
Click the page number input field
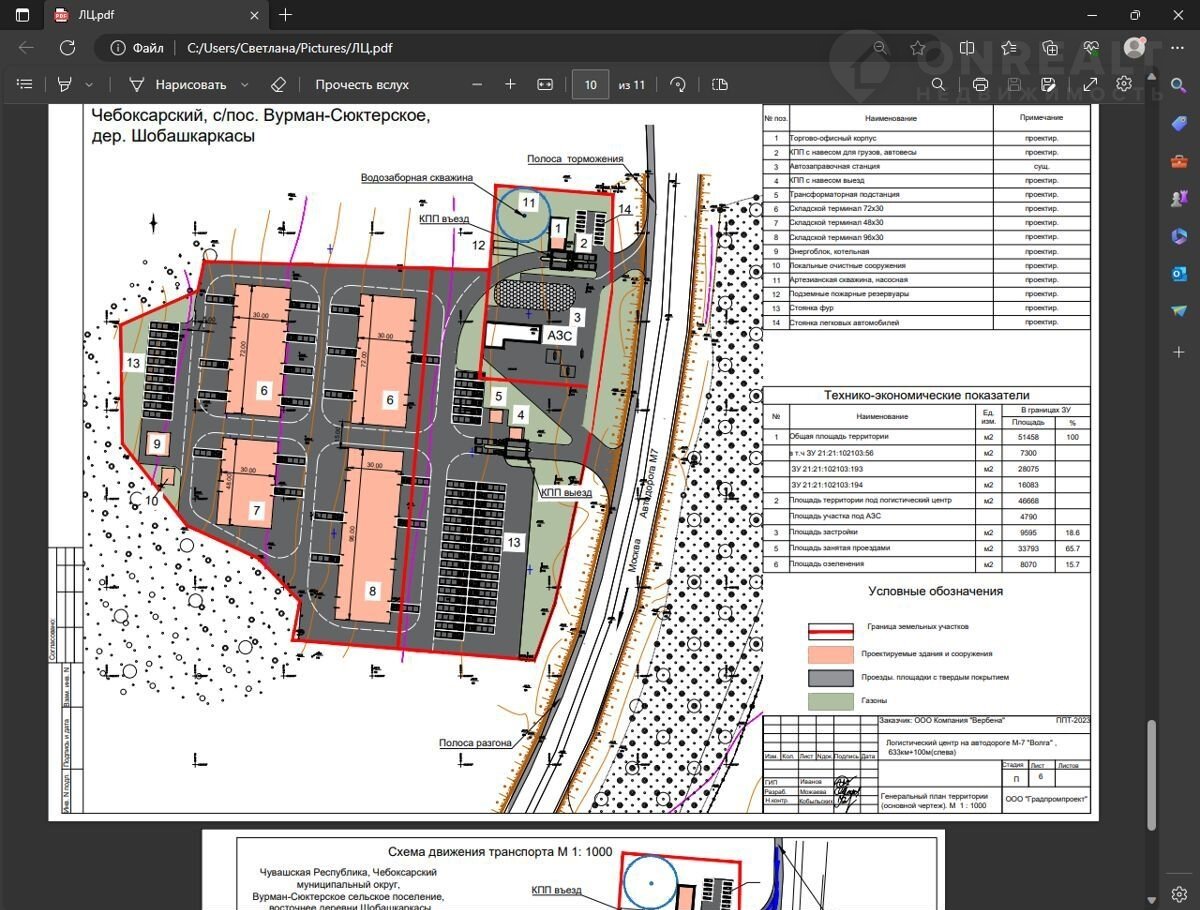[x=590, y=85]
